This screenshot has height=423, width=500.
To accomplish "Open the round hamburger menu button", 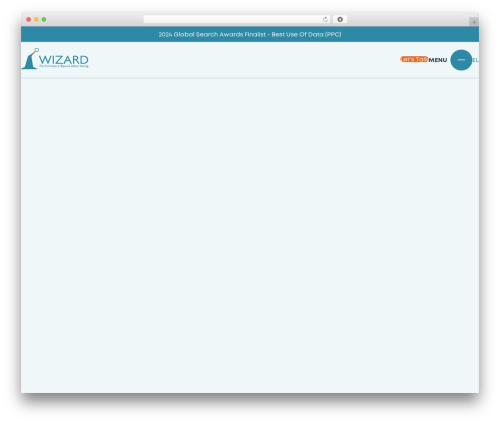I will pyautogui.click(x=461, y=60).
